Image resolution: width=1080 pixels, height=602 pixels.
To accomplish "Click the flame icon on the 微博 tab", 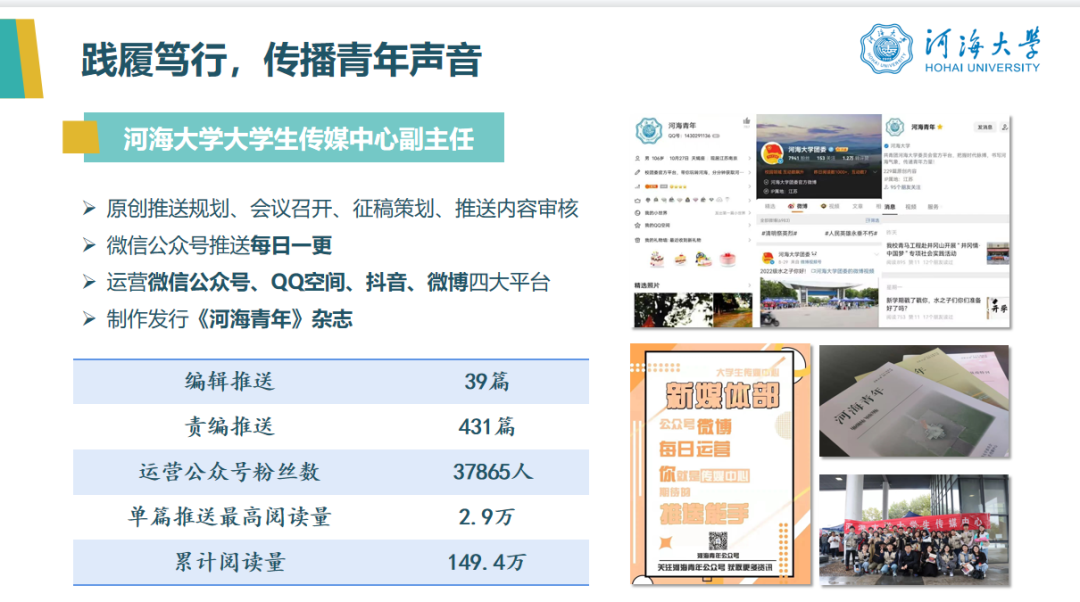I will pyautogui.click(x=791, y=206).
